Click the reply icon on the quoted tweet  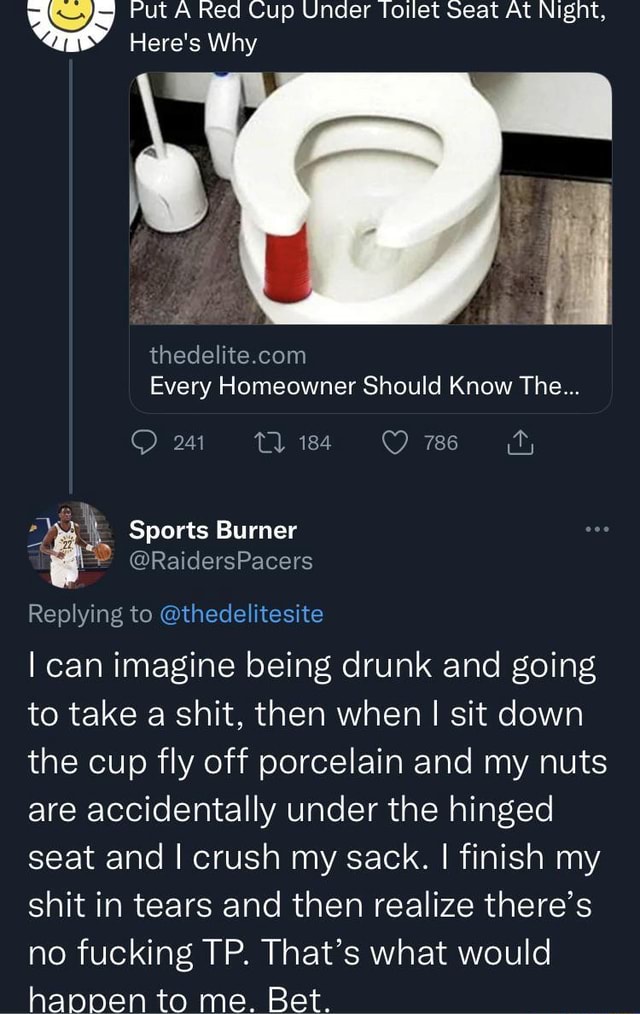click(x=147, y=443)
